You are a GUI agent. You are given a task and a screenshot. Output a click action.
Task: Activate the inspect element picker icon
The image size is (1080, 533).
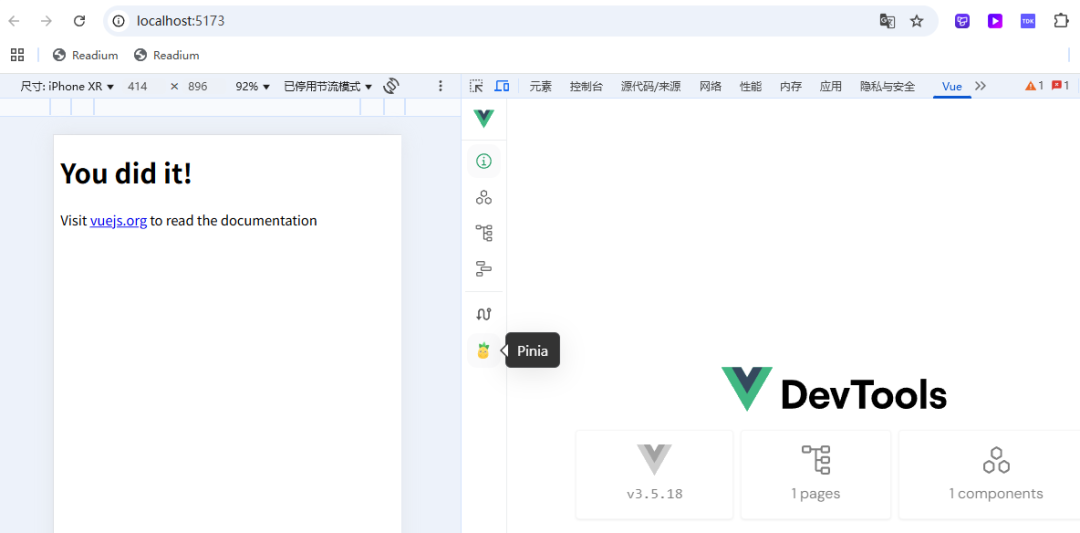pos(476,86)
